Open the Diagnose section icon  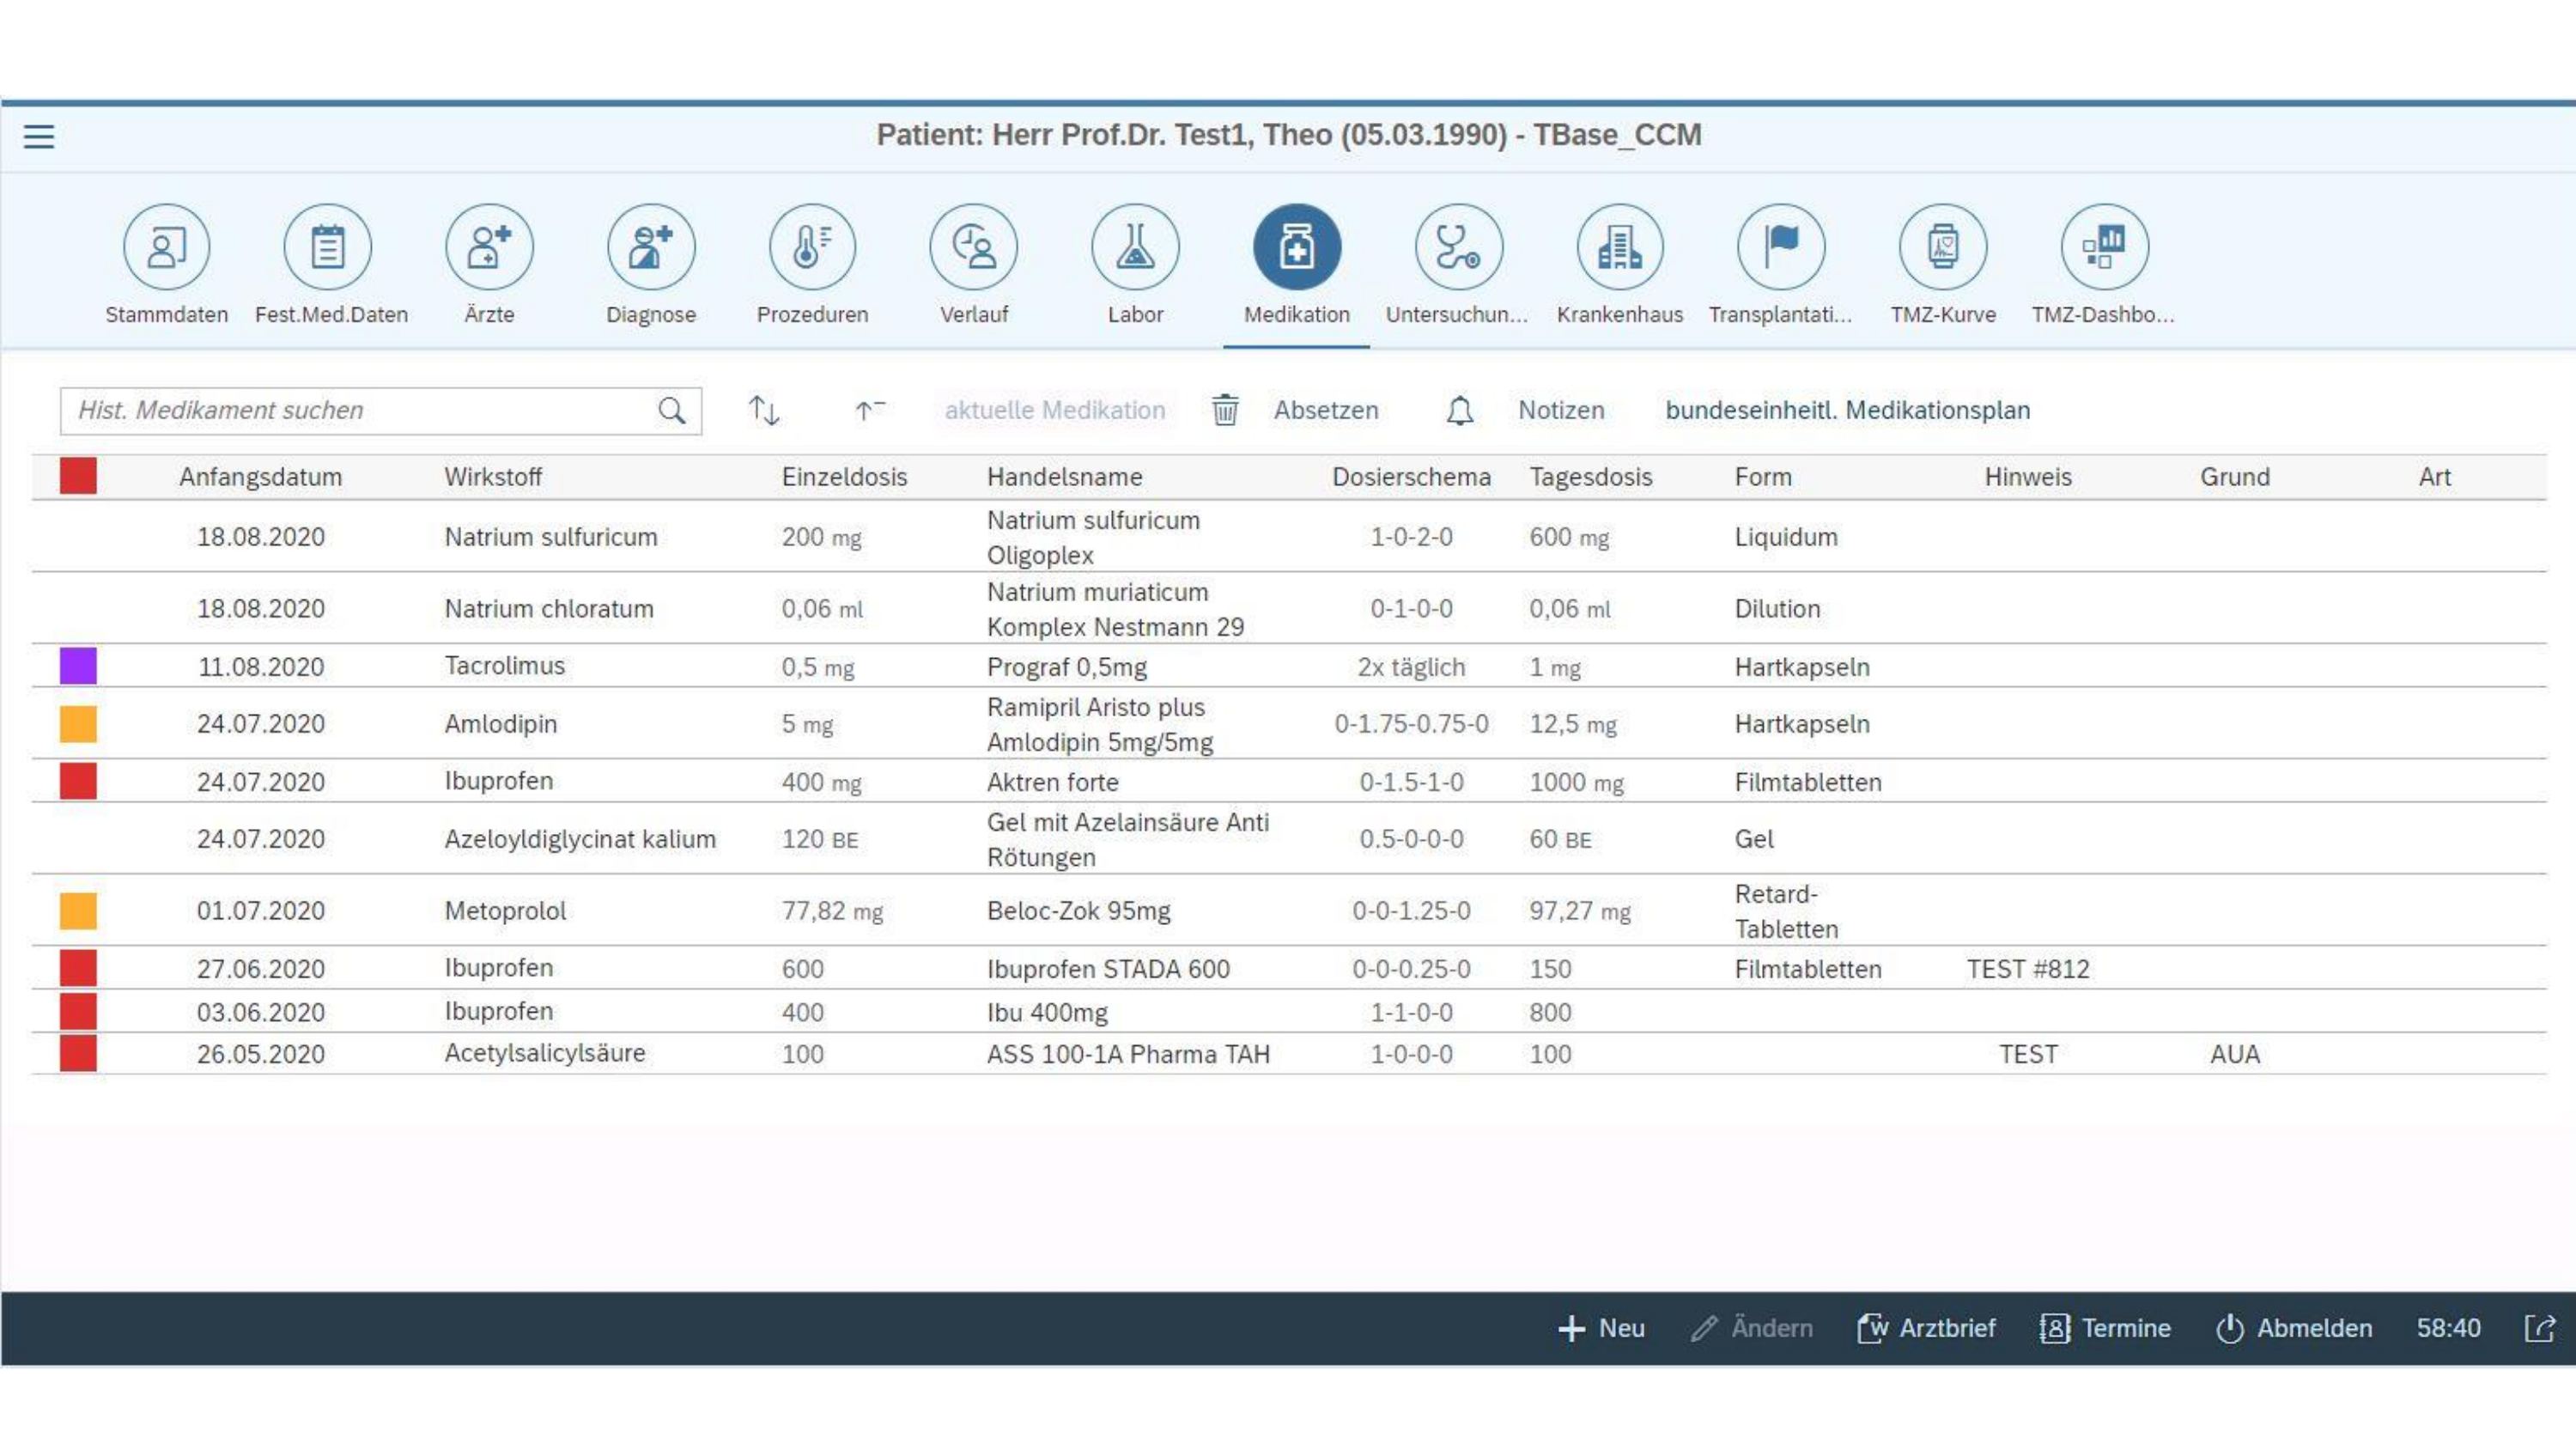point(650,247)
